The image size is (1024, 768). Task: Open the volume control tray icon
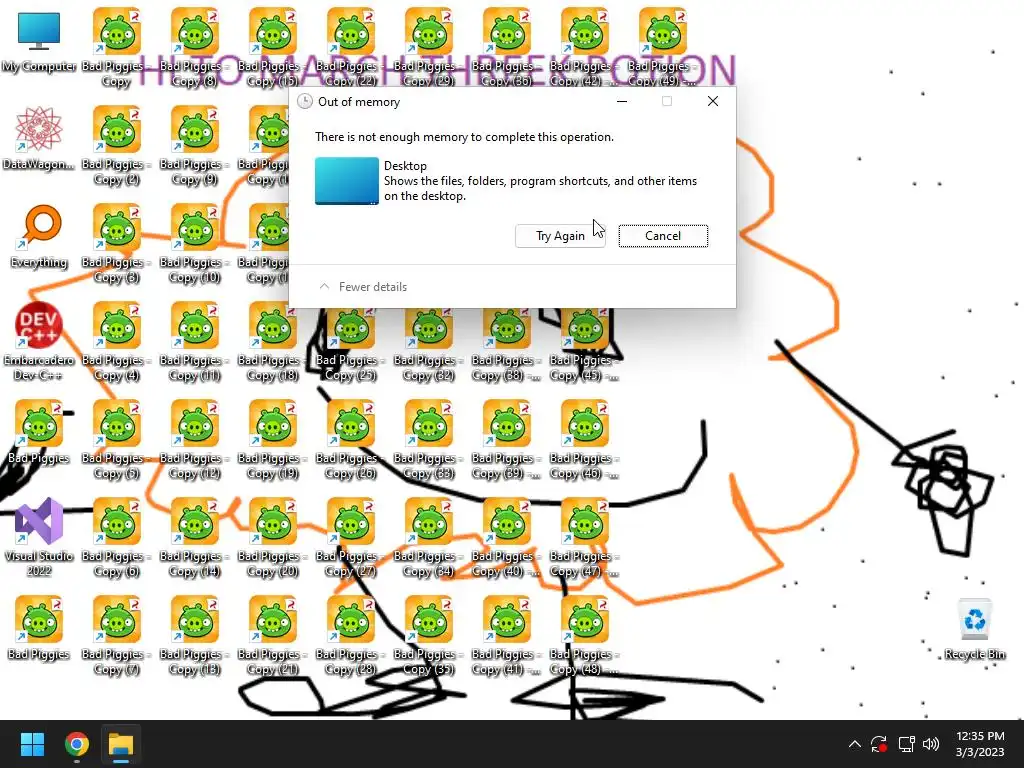(x=931, y=744)
